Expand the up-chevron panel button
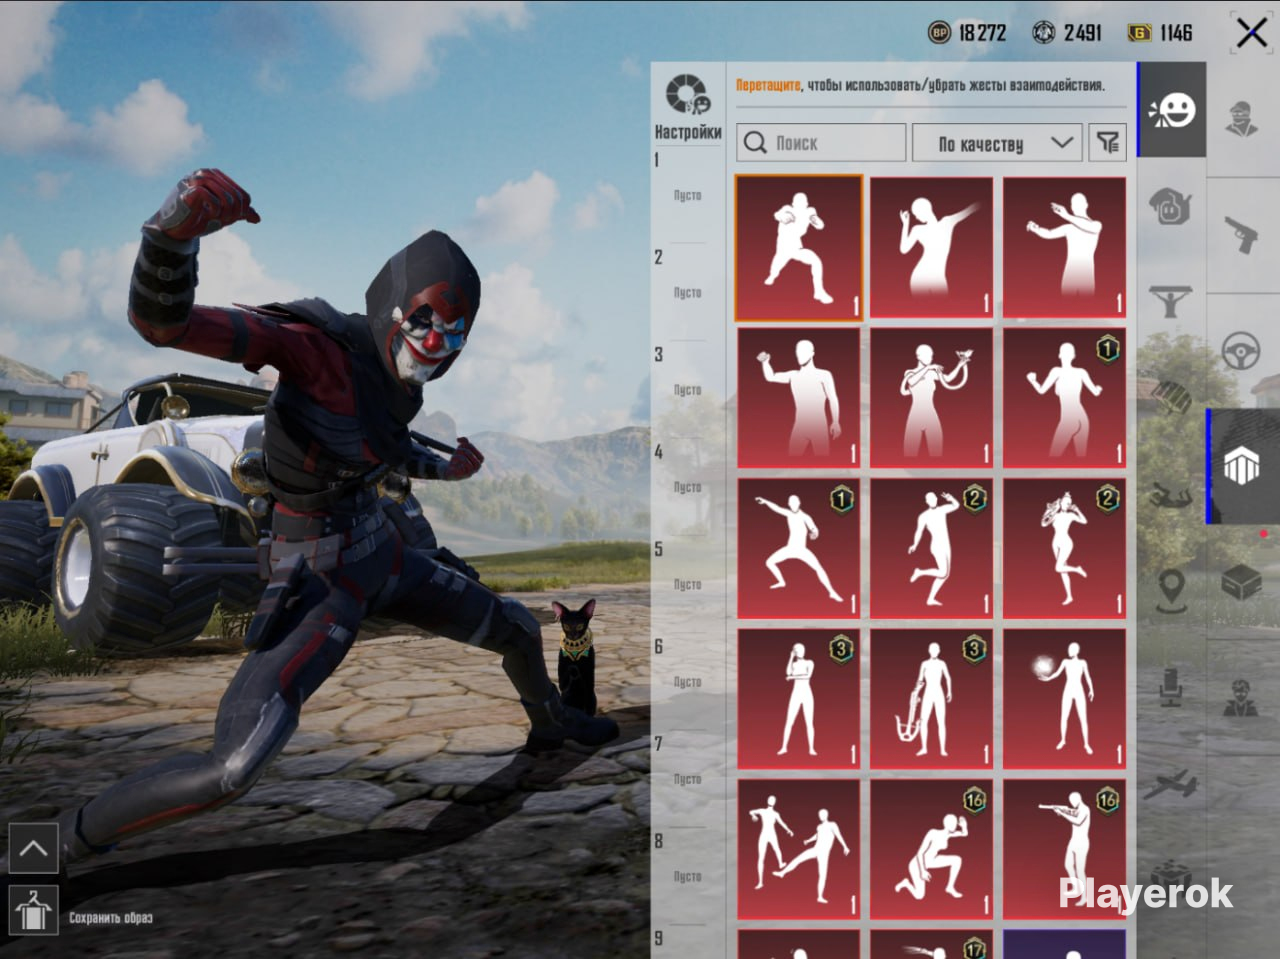The width and height of the screenshot is (1280, 959). click(33, 849)
